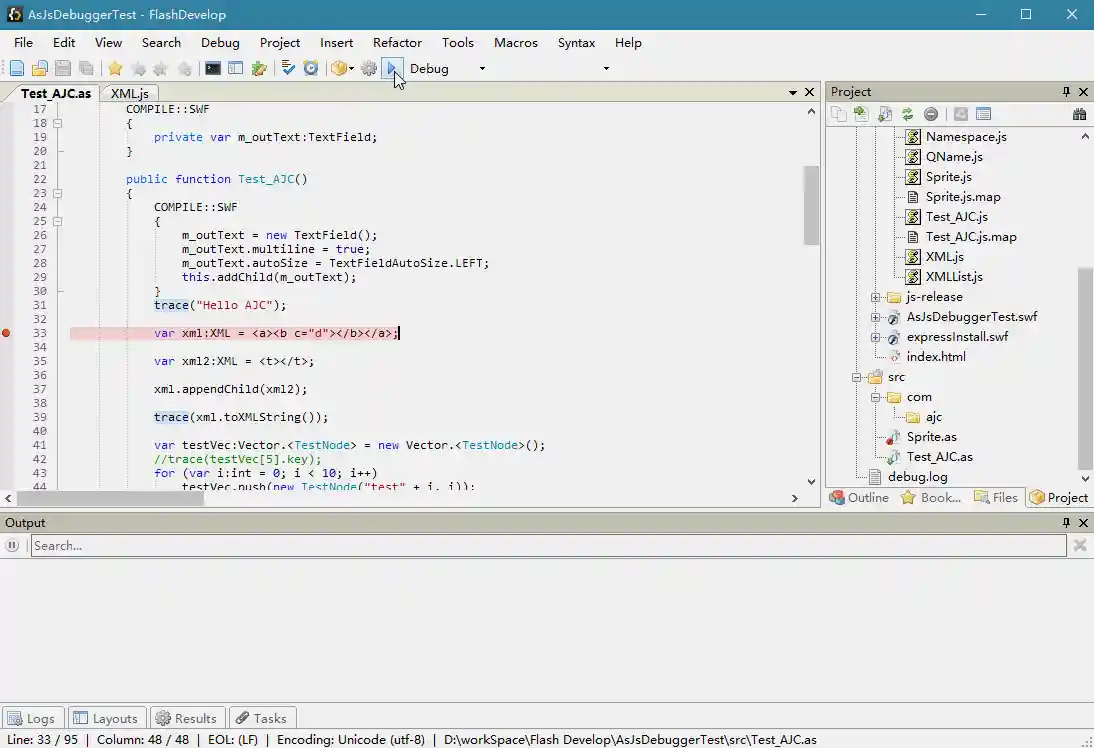The height and width of the screenshot is (748, 1094).
Task: Start debugging via the play icon
Action: click(394, 68)
